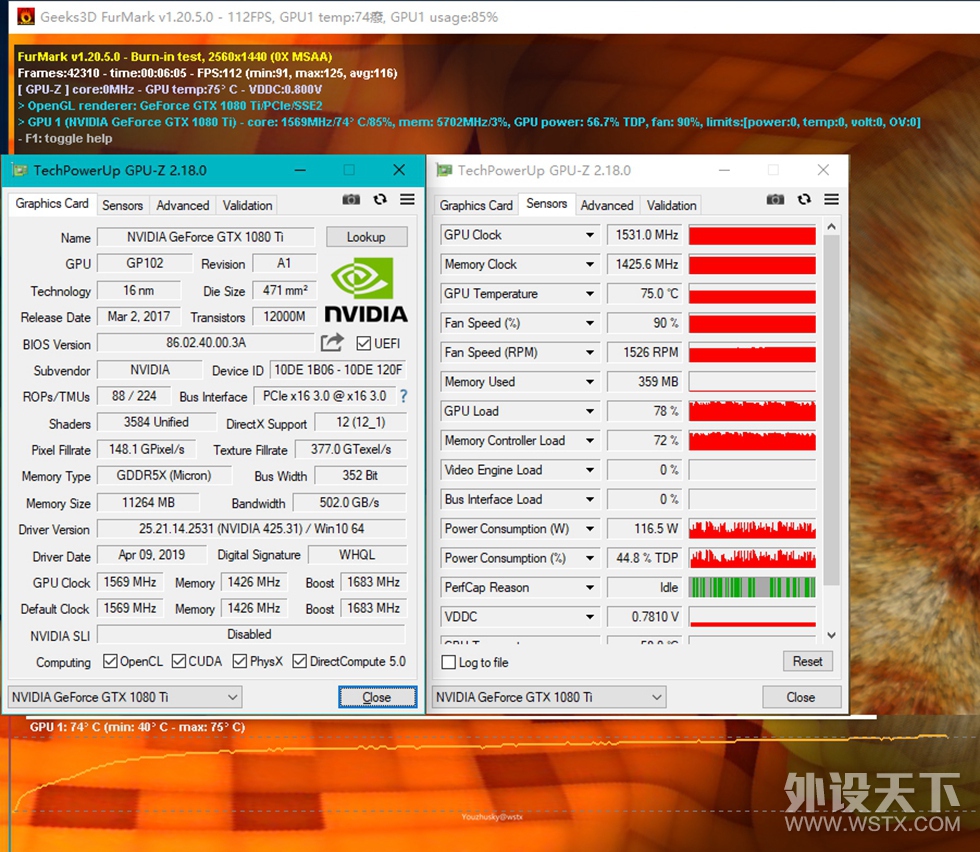
Task: Click the Bus Interface question mark icon
Action: [403, 396]
